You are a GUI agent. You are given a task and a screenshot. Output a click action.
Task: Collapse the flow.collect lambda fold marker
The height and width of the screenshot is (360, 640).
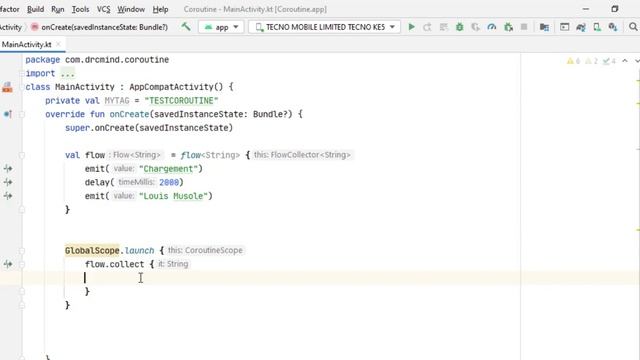pyautogui.click(x=22, y=264)
